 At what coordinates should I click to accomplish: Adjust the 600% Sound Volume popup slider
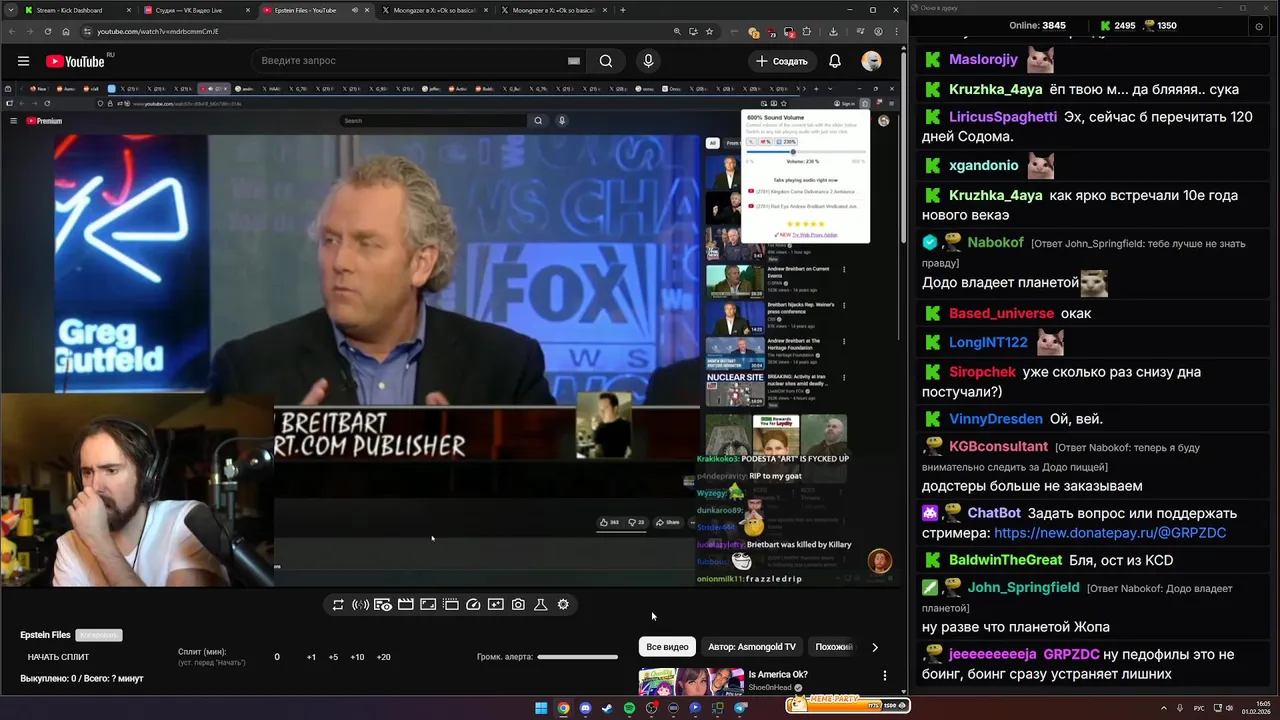coord(805,152)
